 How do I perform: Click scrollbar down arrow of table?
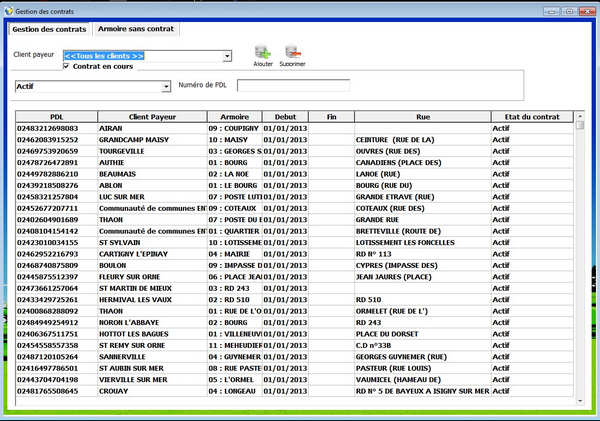tap(580, 401)
